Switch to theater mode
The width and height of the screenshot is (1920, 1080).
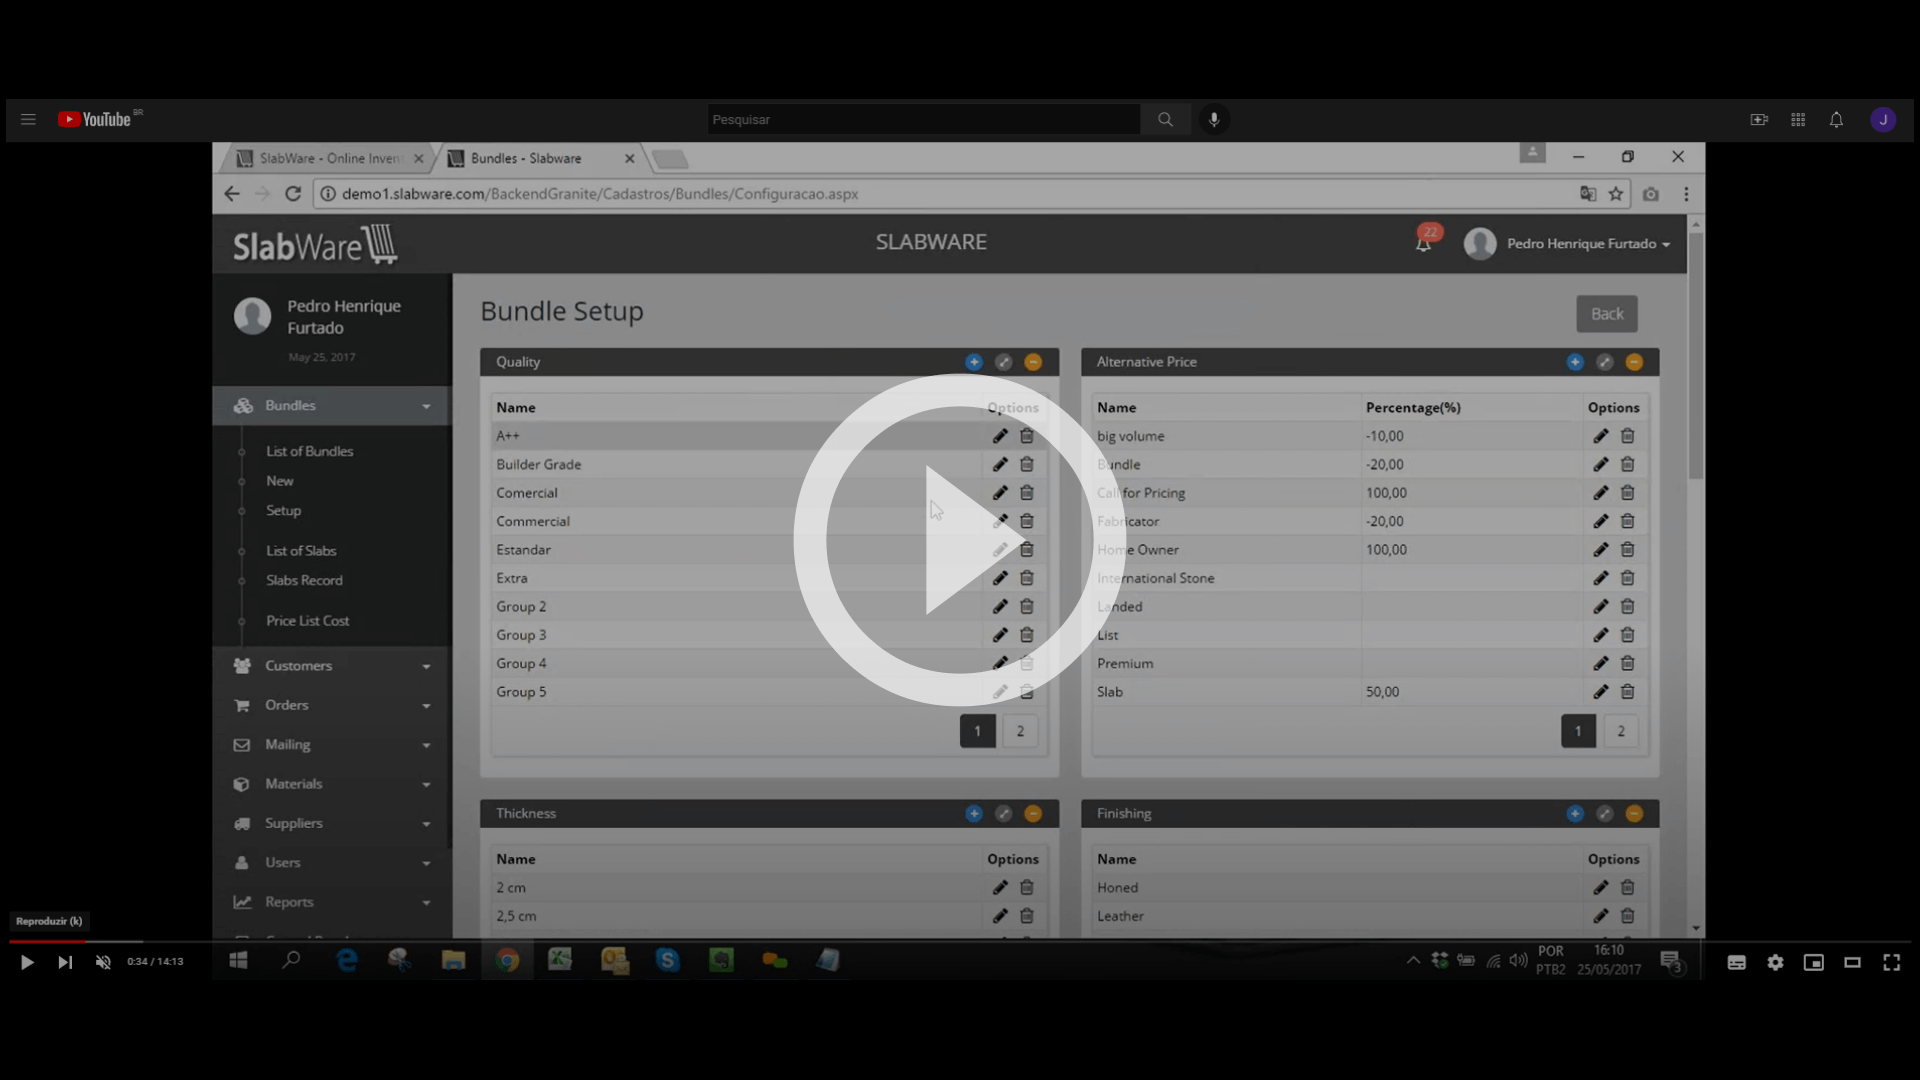click(1852, 962)
